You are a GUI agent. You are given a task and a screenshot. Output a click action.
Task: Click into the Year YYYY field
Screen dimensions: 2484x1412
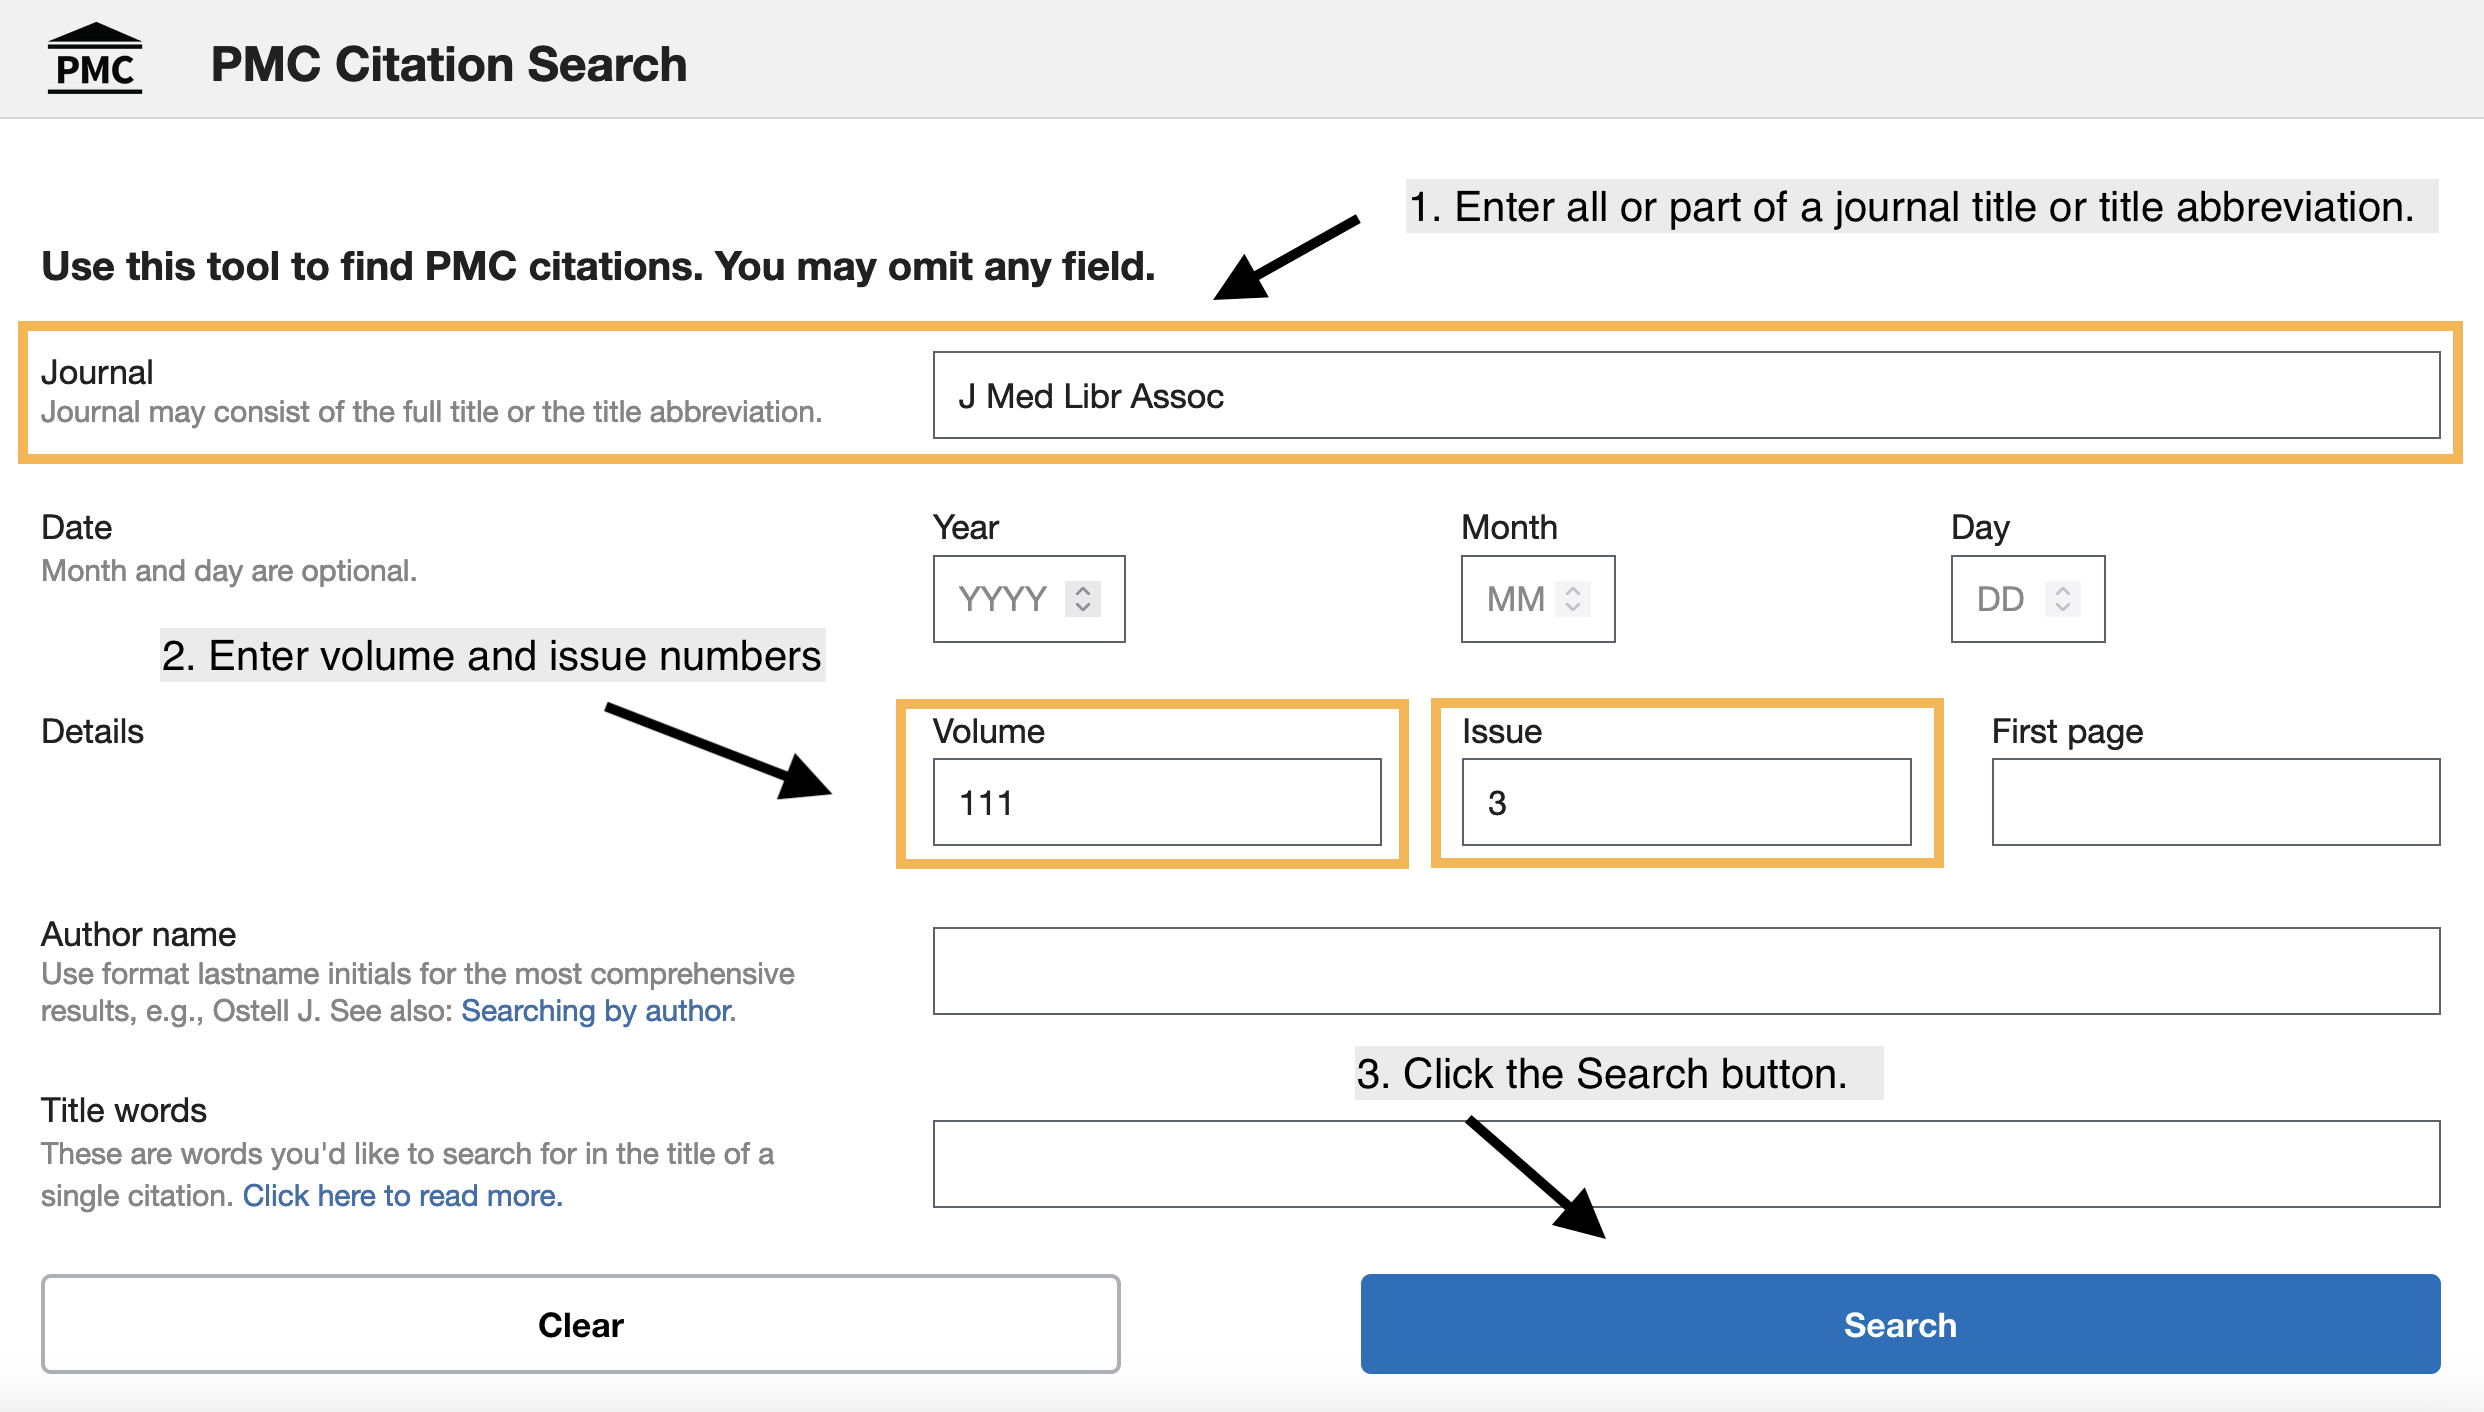coord(1002,599)
